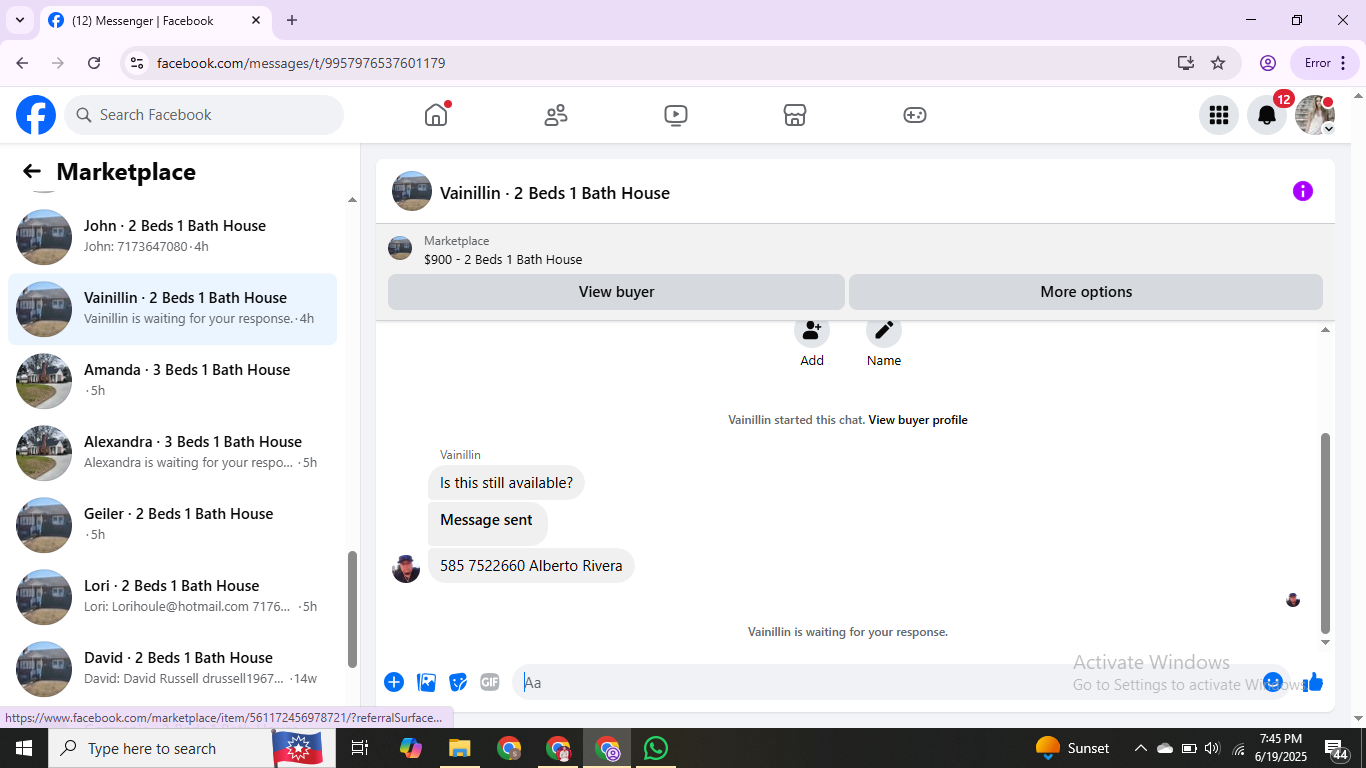Open WhatsApp from the taskbar
The image size is (1366, 768).
coord(656,748)
